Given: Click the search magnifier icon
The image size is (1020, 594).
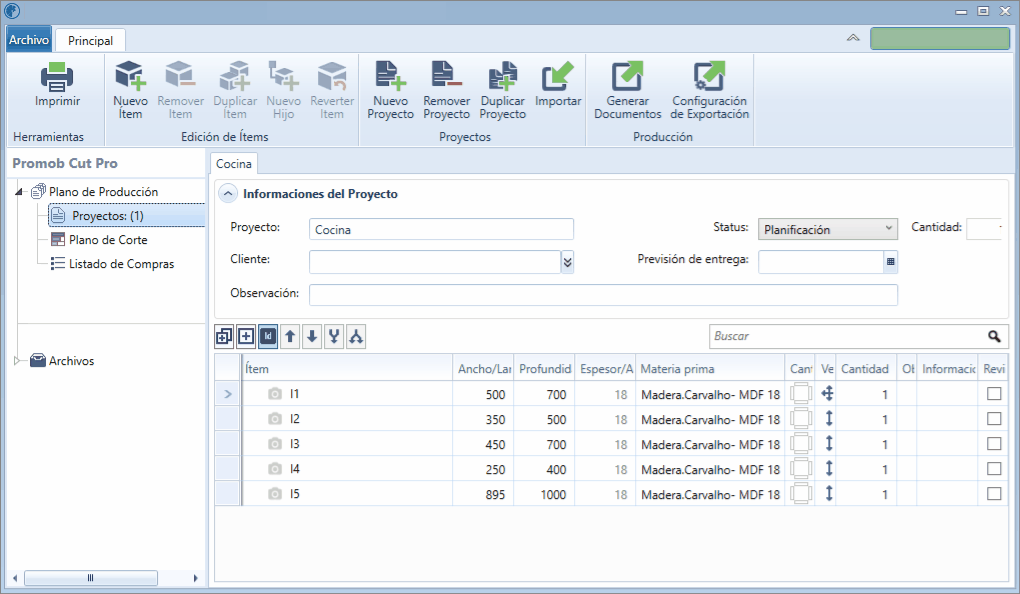Looking at the screenshot, I should tap(994, 336).
